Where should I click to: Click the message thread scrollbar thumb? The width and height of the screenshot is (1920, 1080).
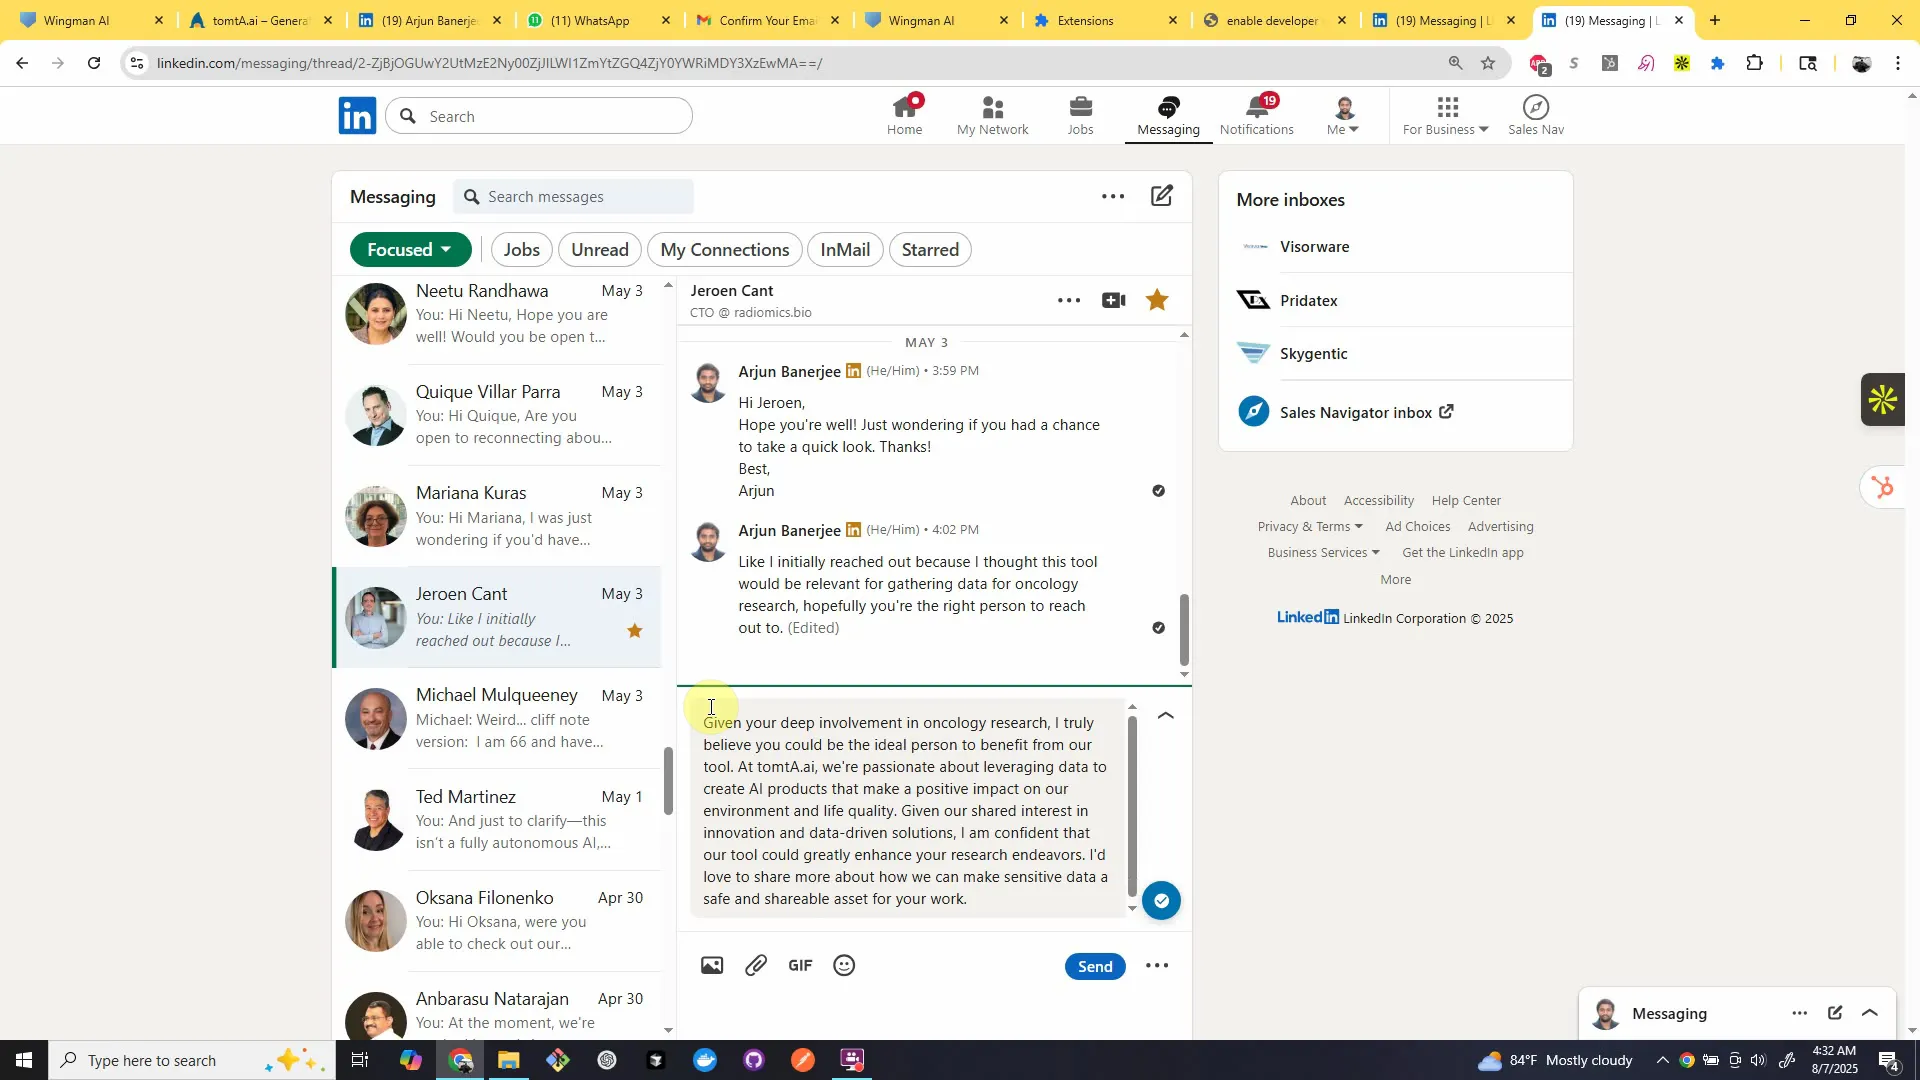click(x=1184, y=630)
